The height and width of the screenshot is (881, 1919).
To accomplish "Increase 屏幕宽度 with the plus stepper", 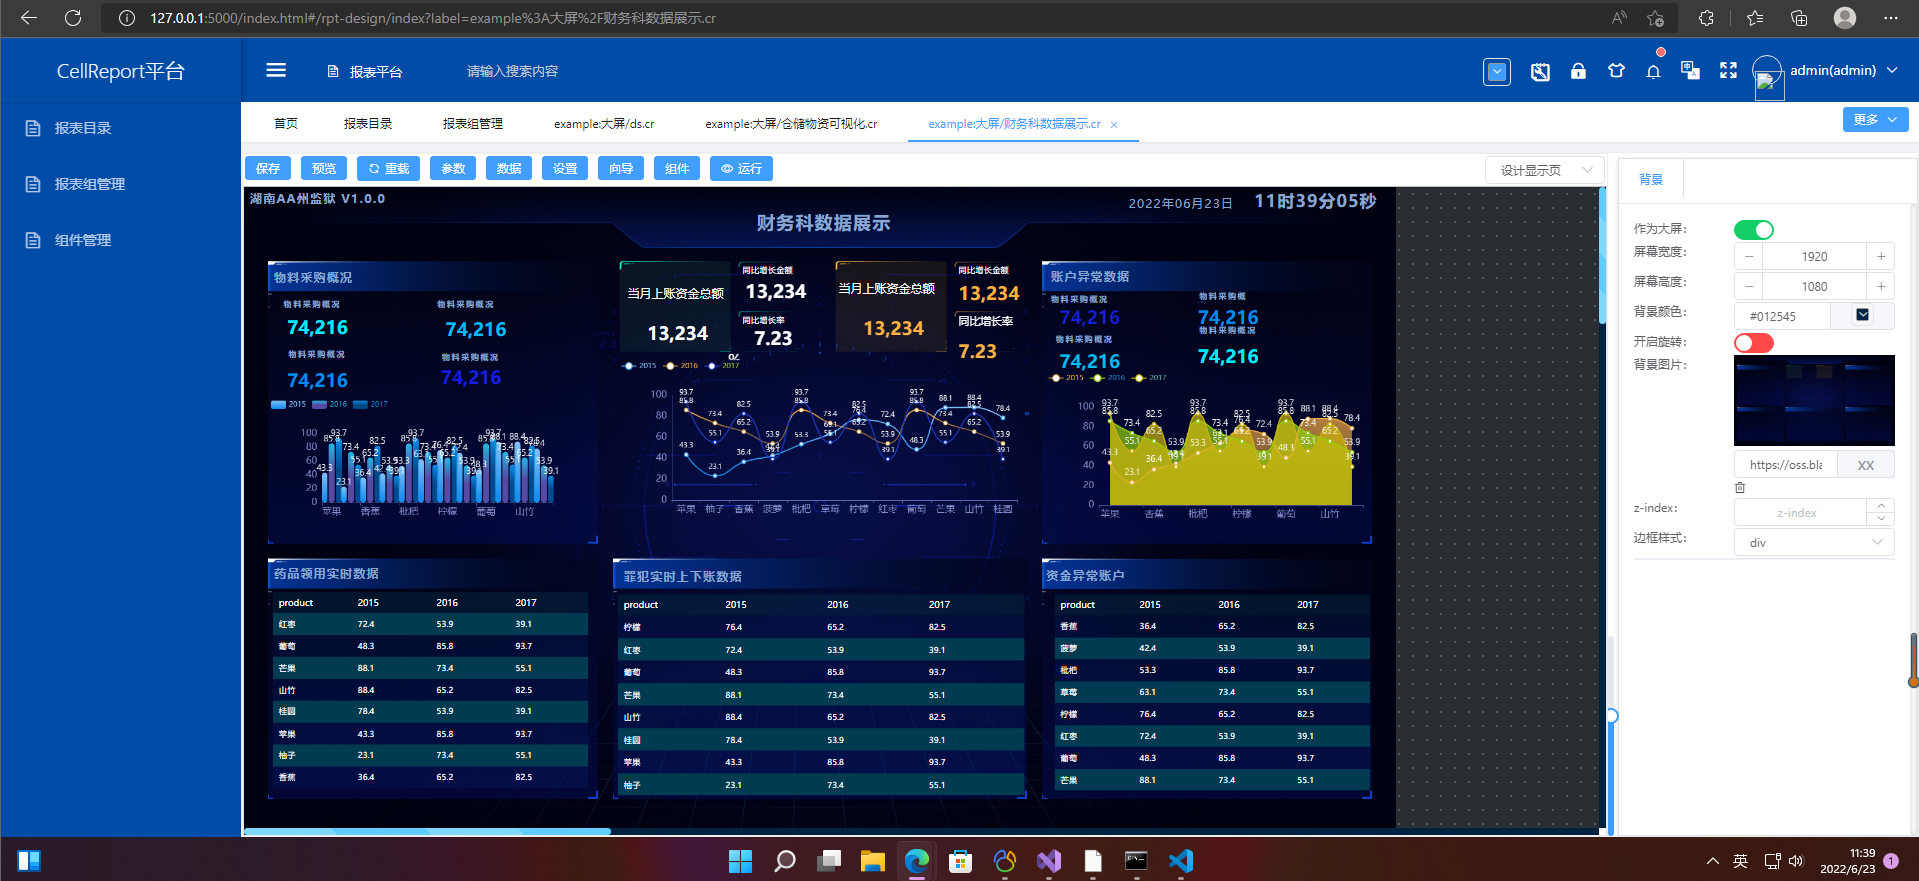I will tap(1880, 256).
